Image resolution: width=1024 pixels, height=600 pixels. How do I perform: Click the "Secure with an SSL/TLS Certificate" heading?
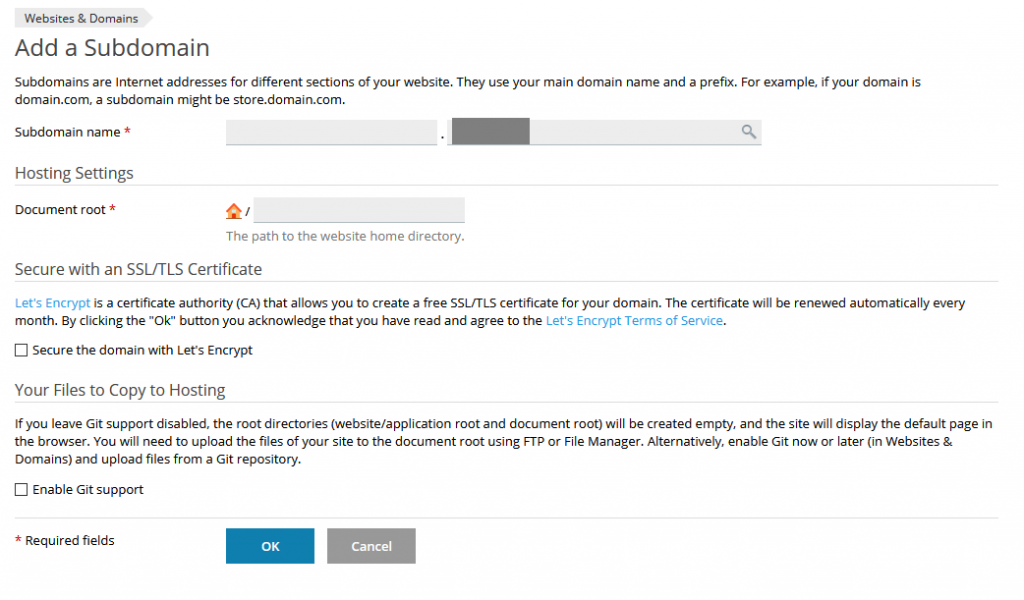[138, 269]
